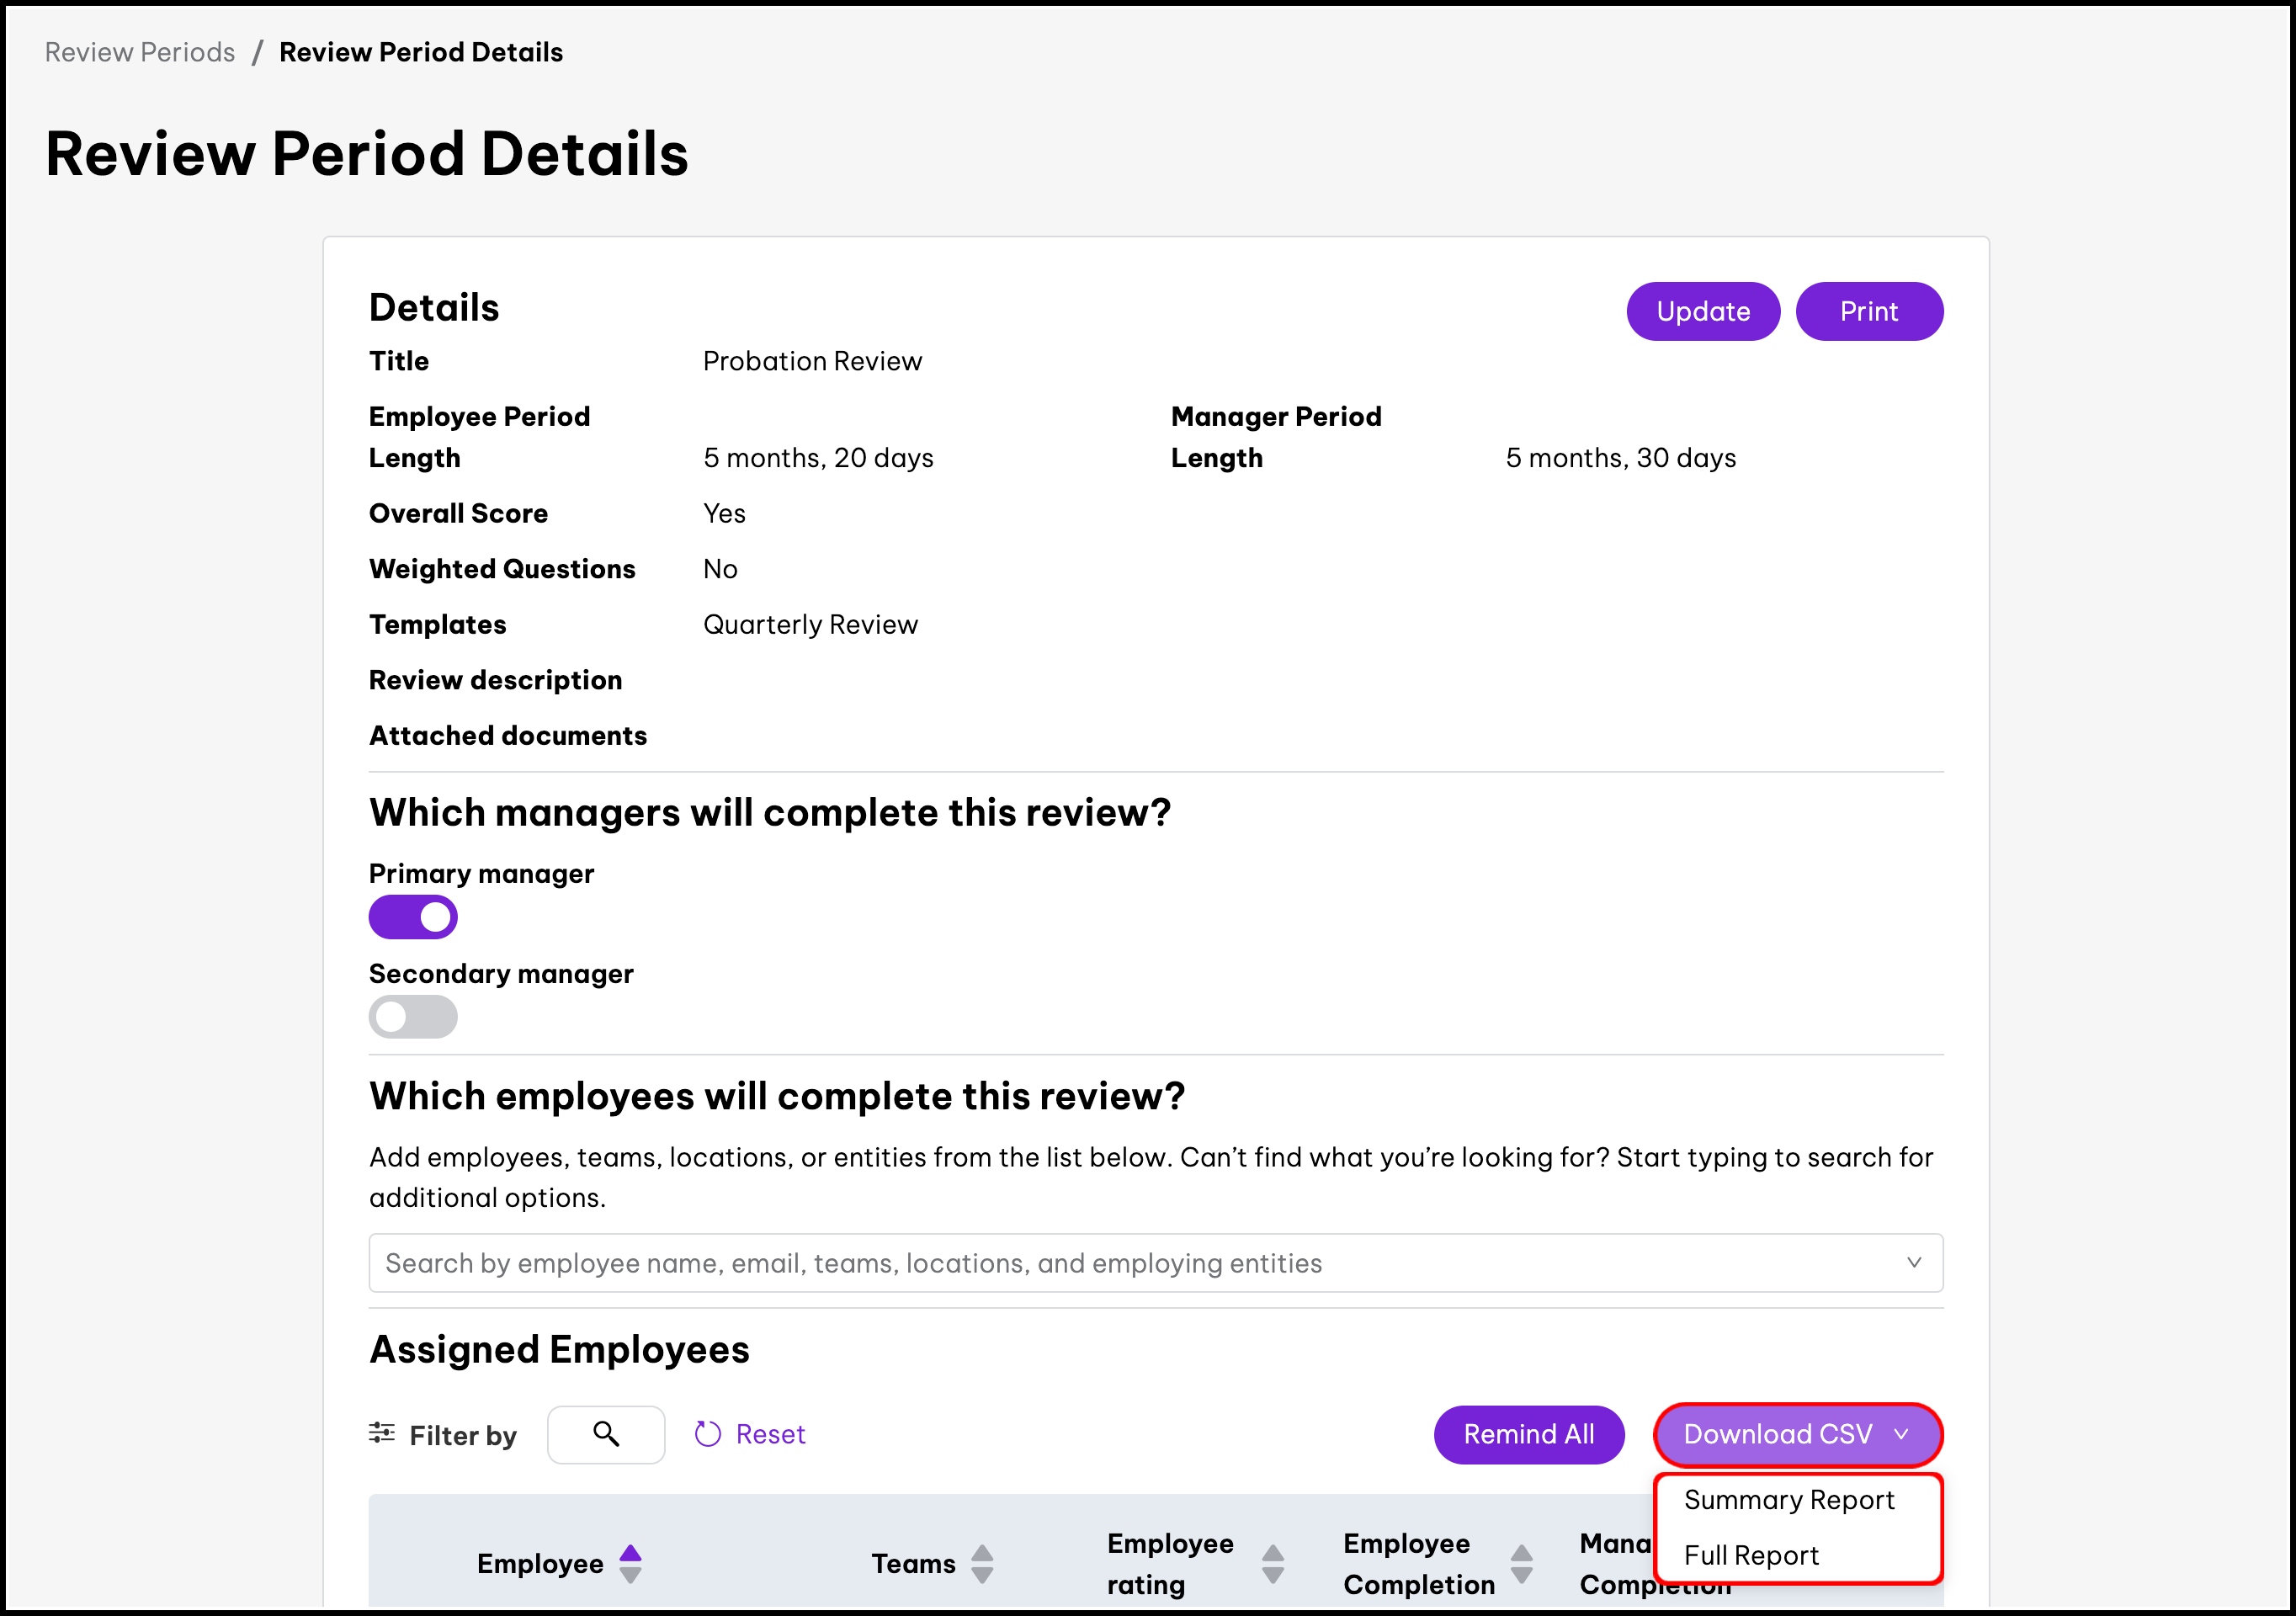Screen dimensions: 2296x1616
Task: Sort by Teams column arrows
Action: tap(982, 1563)
